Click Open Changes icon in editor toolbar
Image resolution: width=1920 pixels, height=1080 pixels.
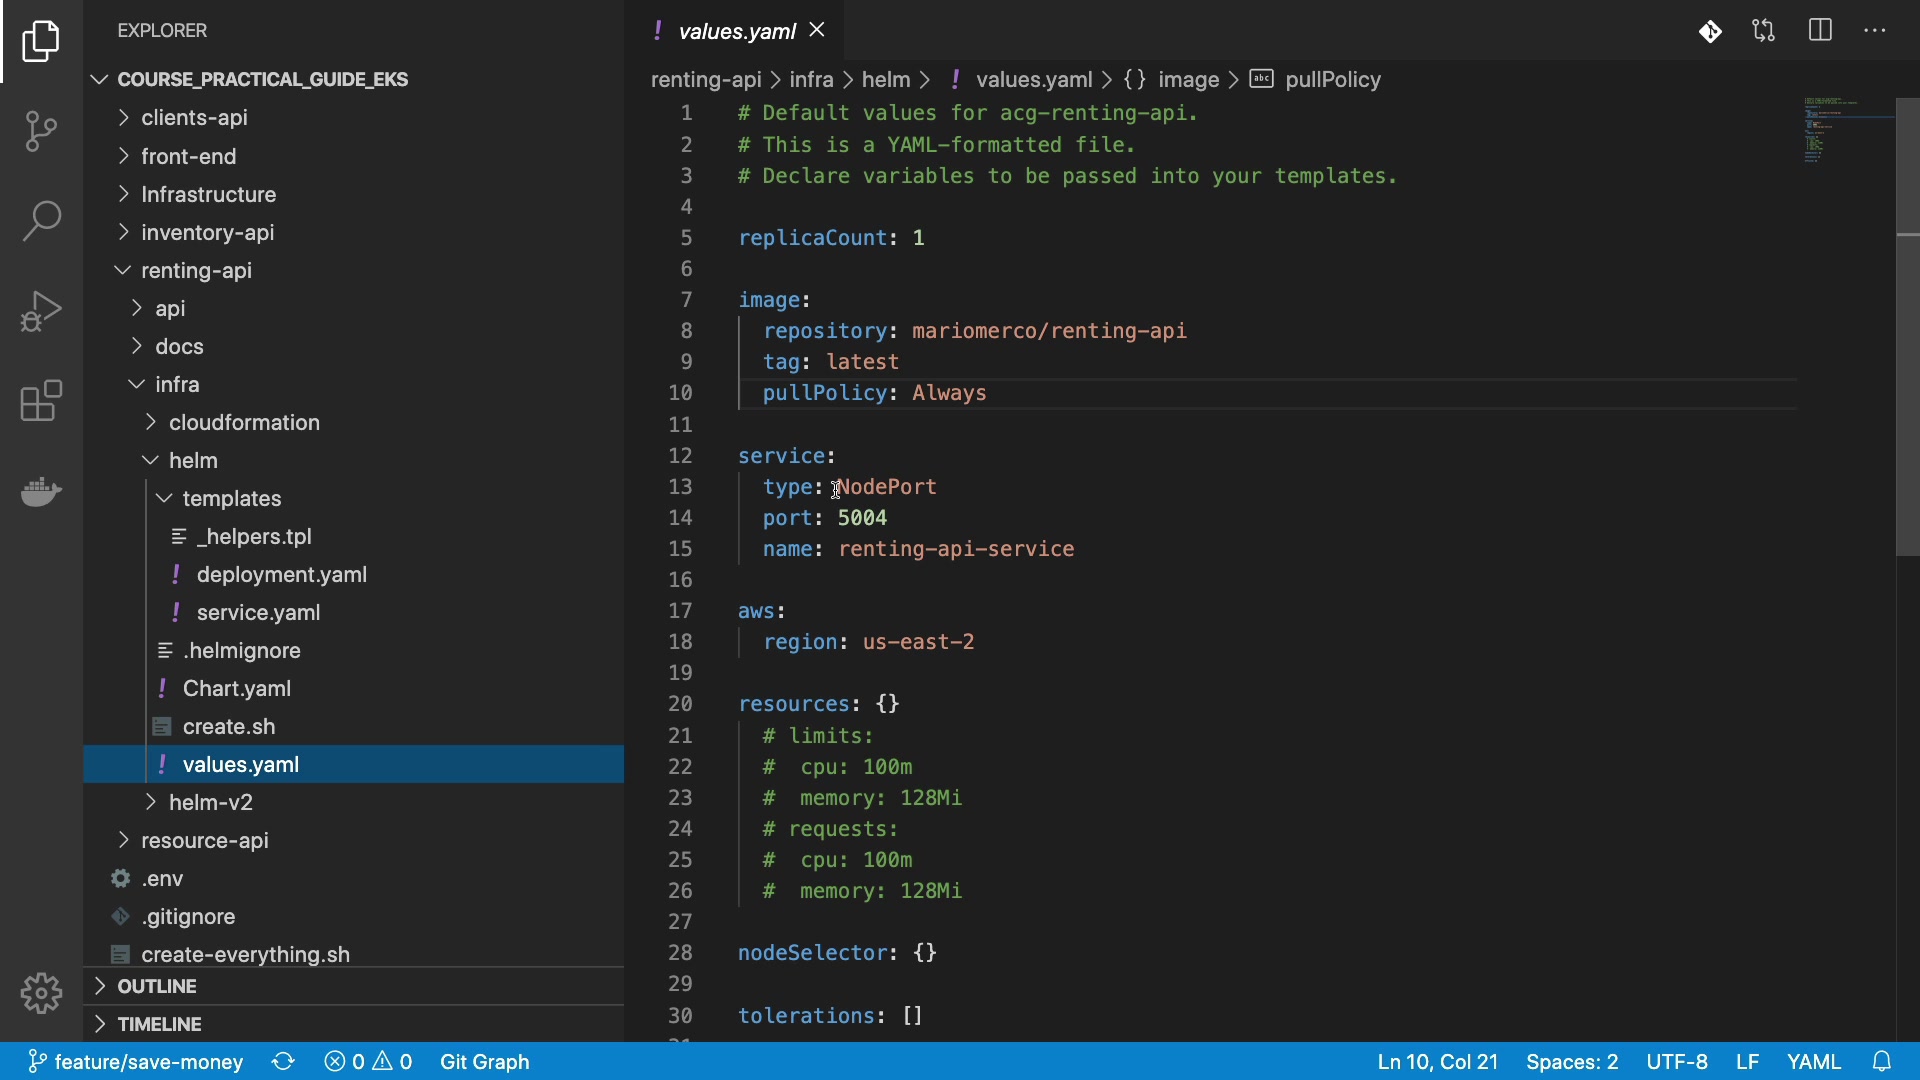(1763, 31)
